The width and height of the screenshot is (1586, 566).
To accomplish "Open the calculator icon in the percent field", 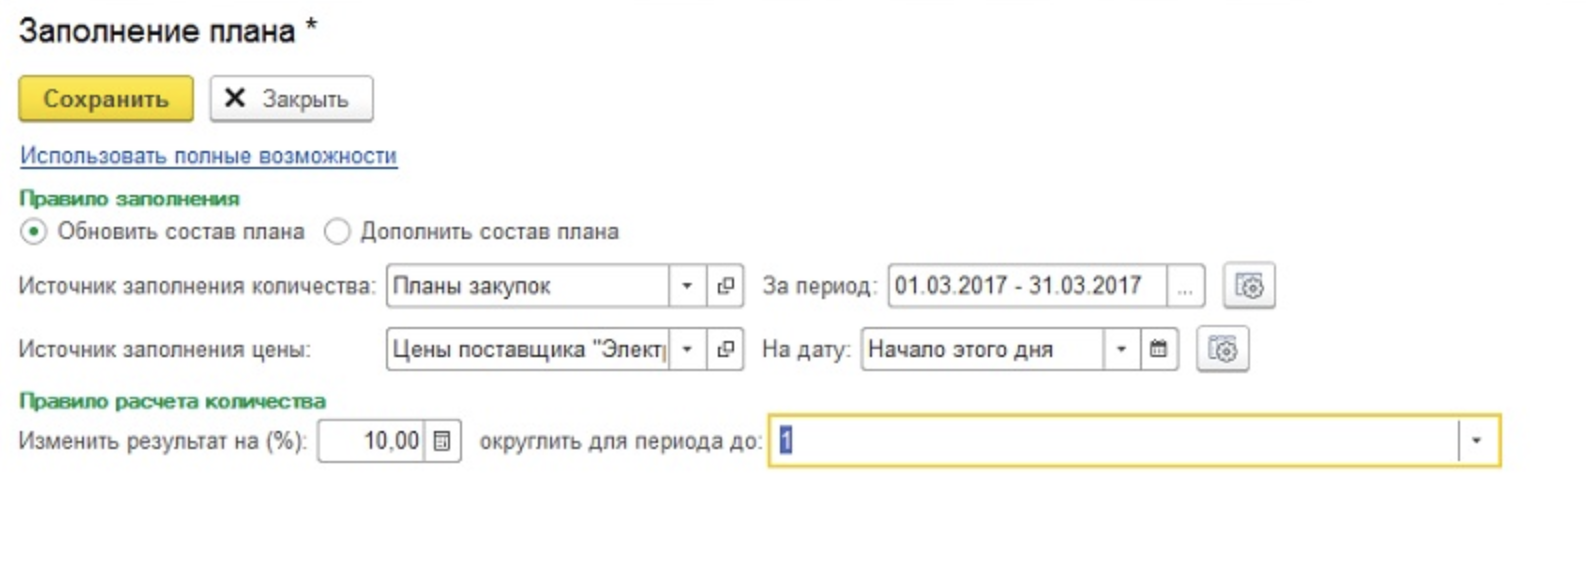I will (x=442, y=441).
